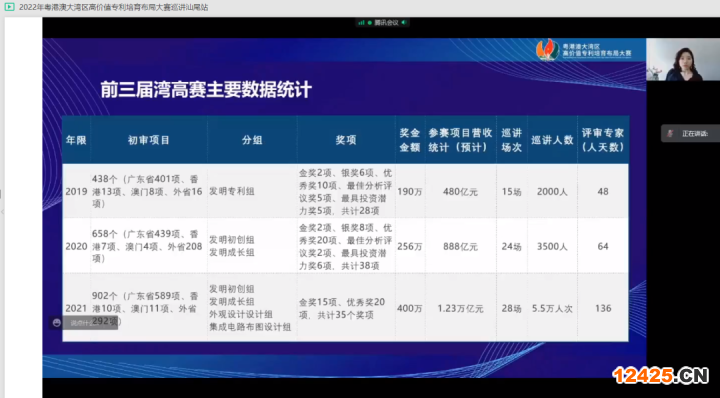This screenshot has width=720, height=398.
Task: Click the slide heading 前三届湾高赛主要数据统计
Action: 207,90
